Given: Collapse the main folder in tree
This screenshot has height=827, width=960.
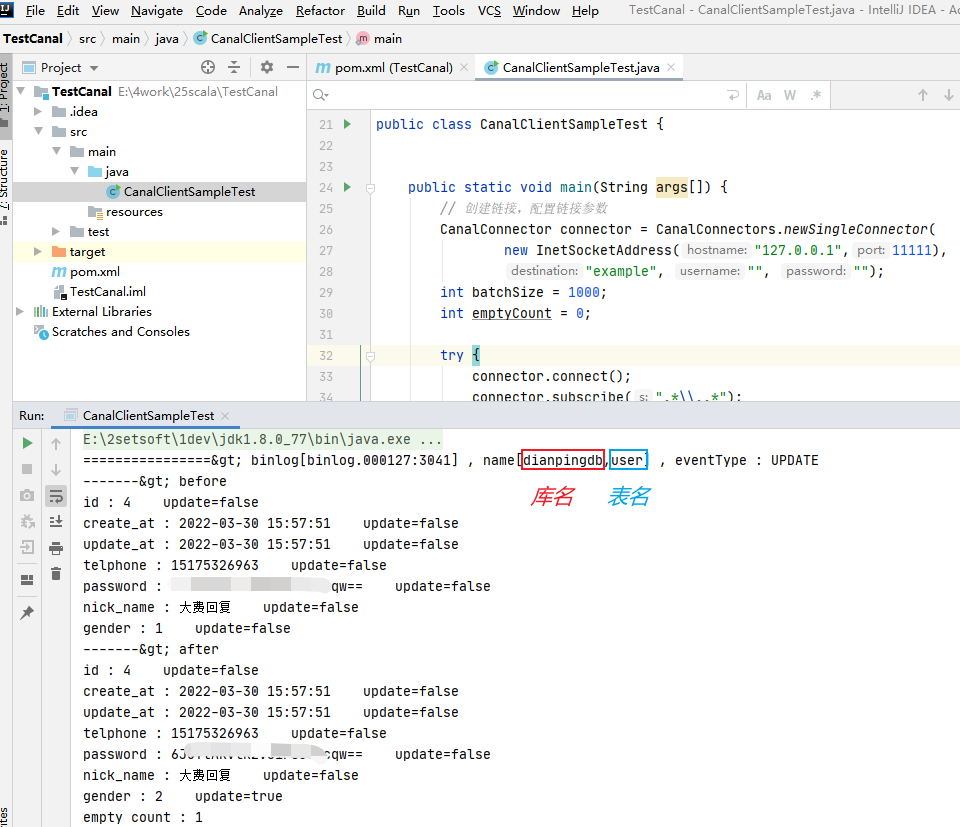Looking at the screenshot, I should [56, 151].
